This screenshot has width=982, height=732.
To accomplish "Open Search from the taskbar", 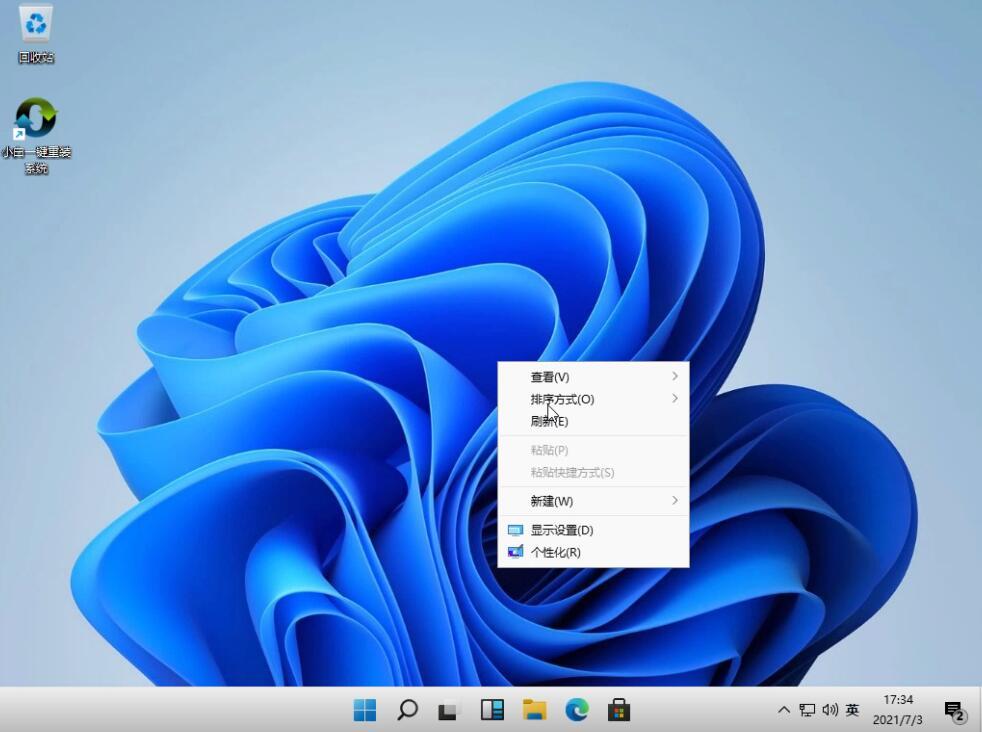I will coord(407,710).
